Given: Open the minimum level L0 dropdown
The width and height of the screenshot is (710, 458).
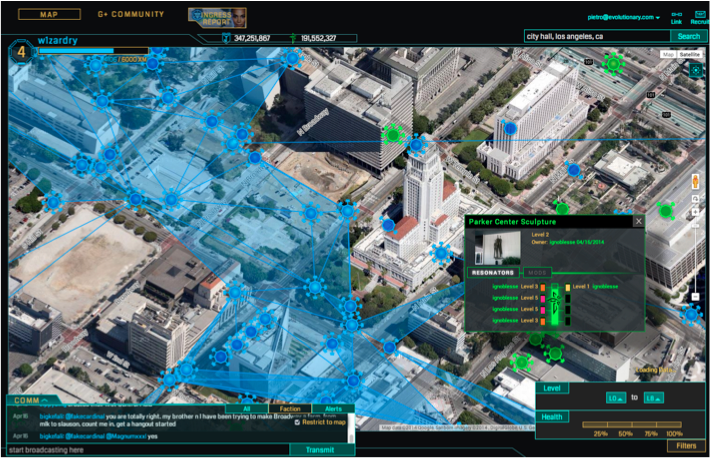Looking at the screenshot, I should point(616,398).
